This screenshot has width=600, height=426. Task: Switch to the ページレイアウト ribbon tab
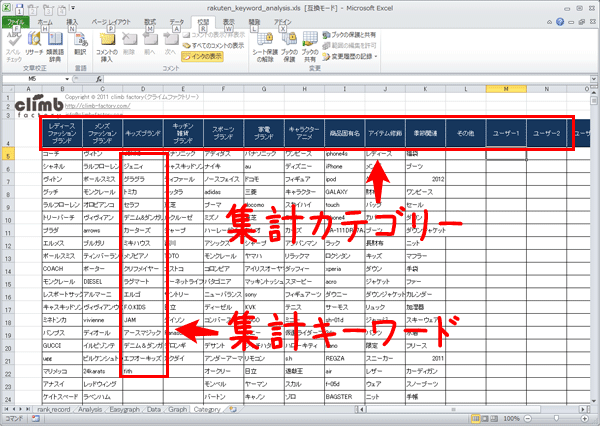111,22
